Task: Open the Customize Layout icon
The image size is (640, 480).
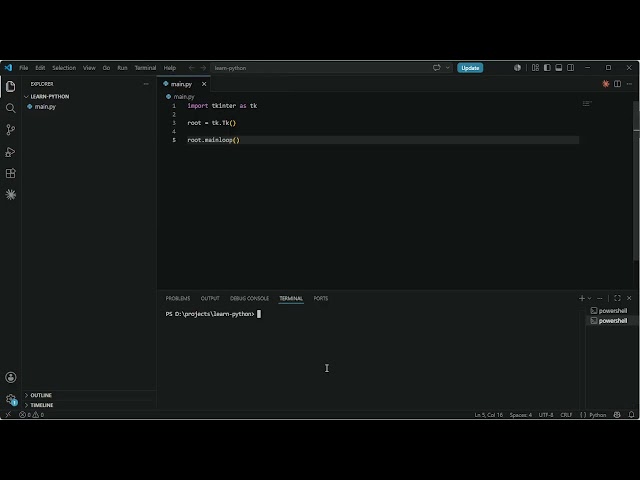Action: point(536,68)
